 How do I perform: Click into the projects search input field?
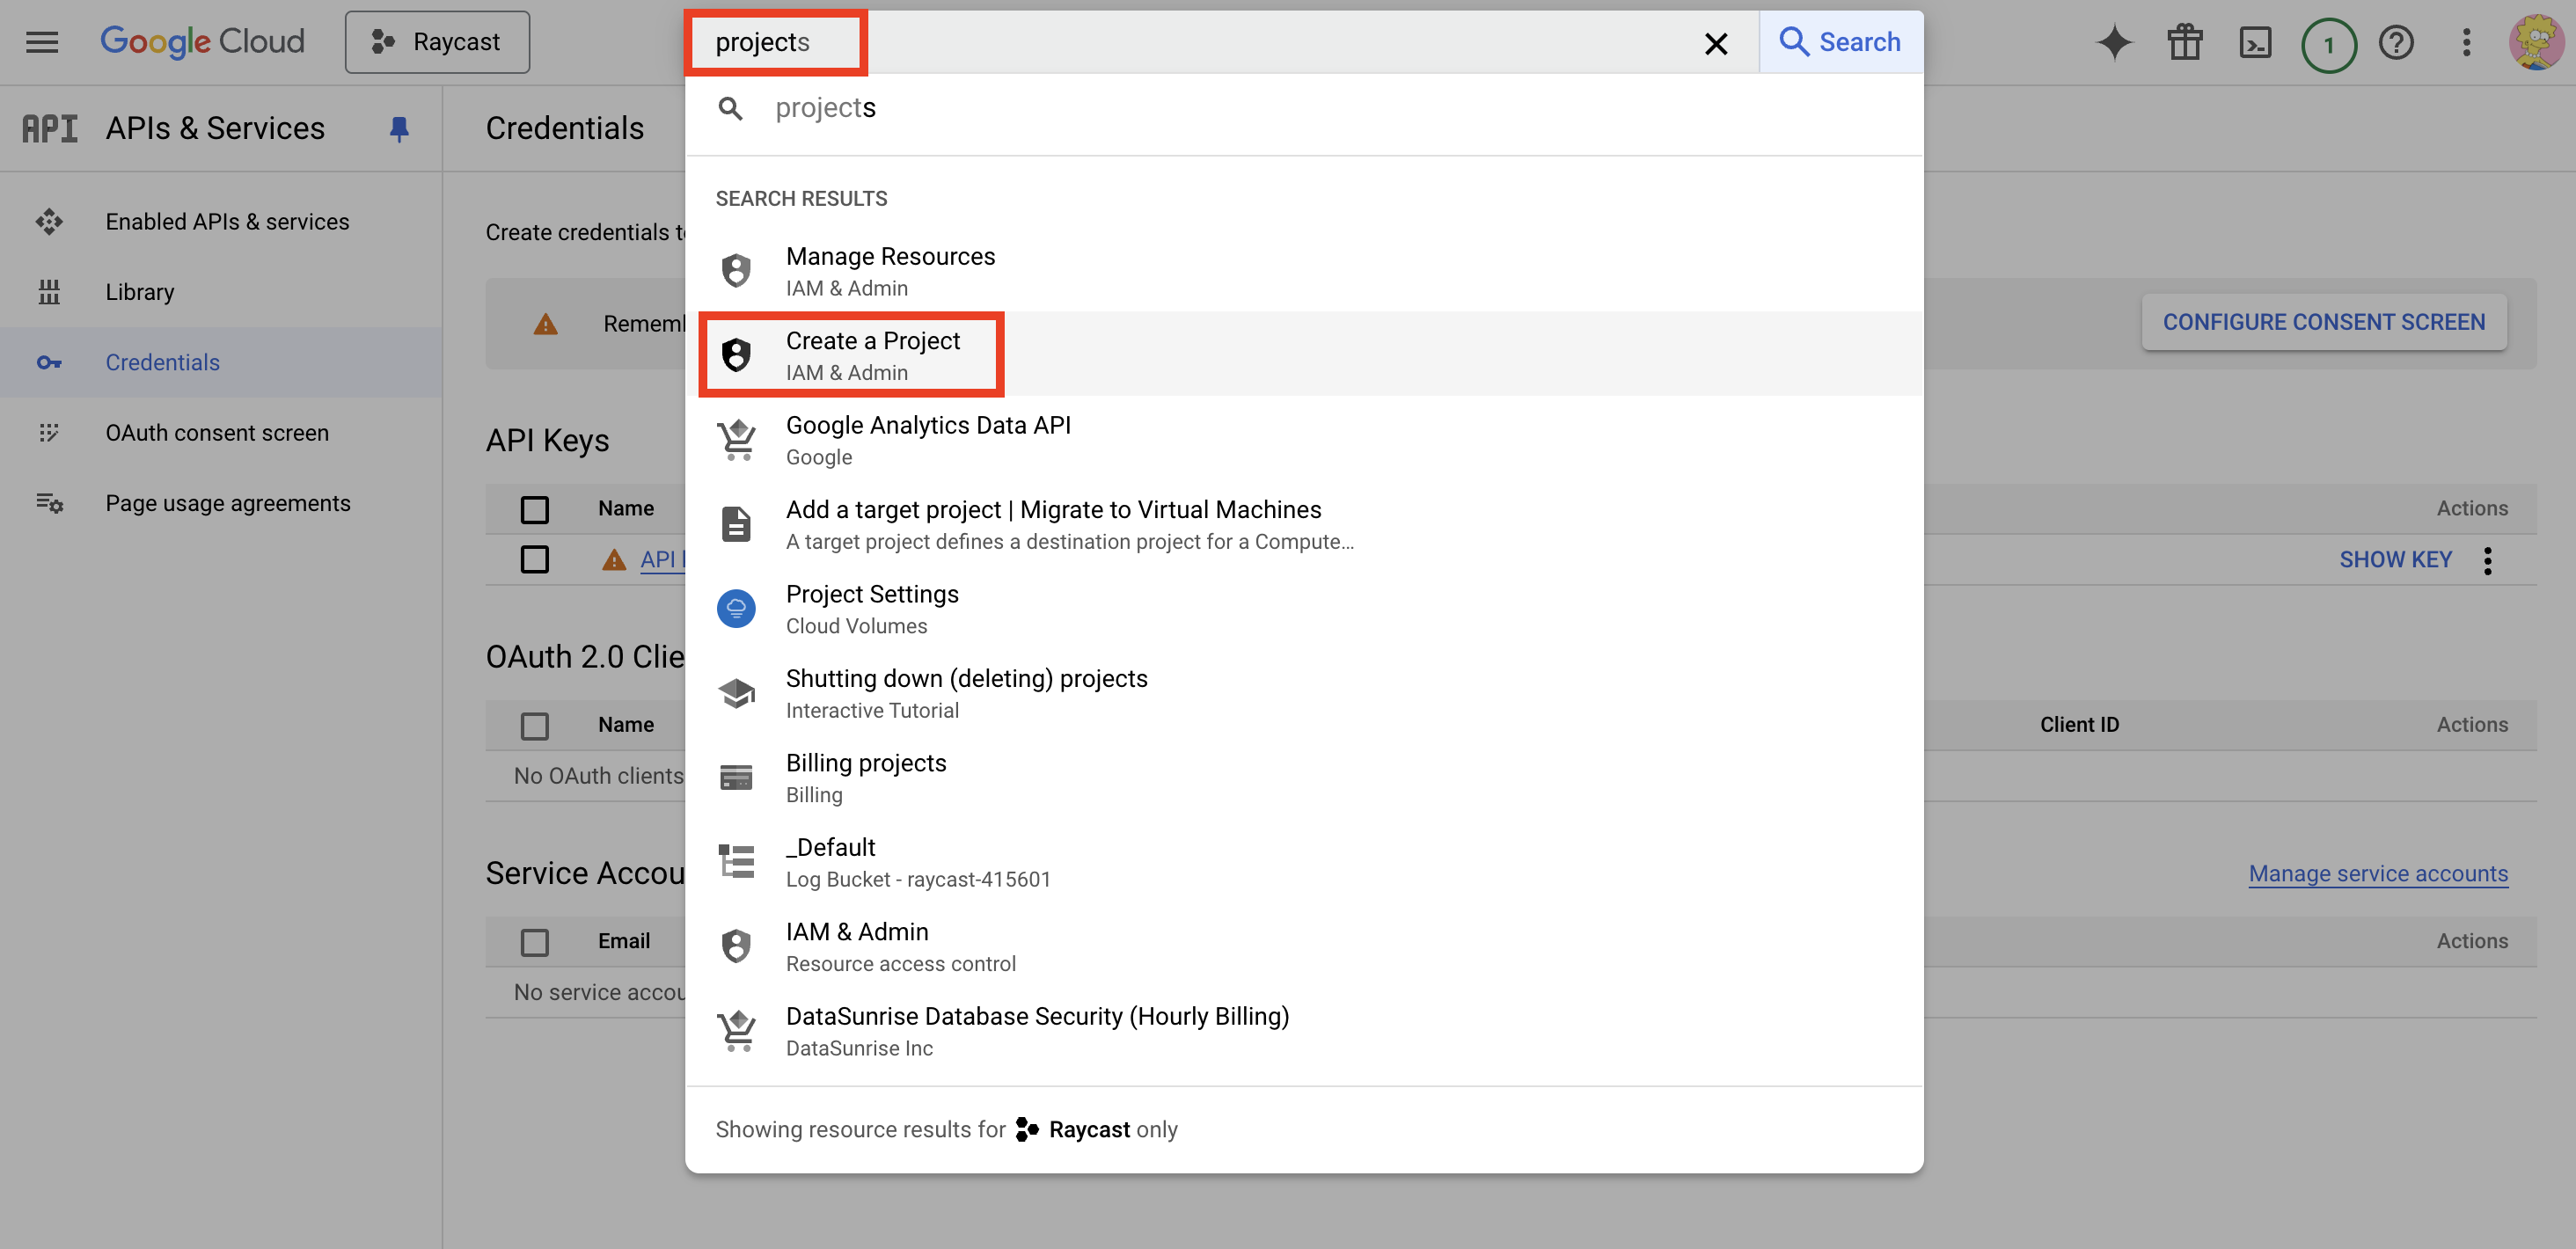point(1200,42)
